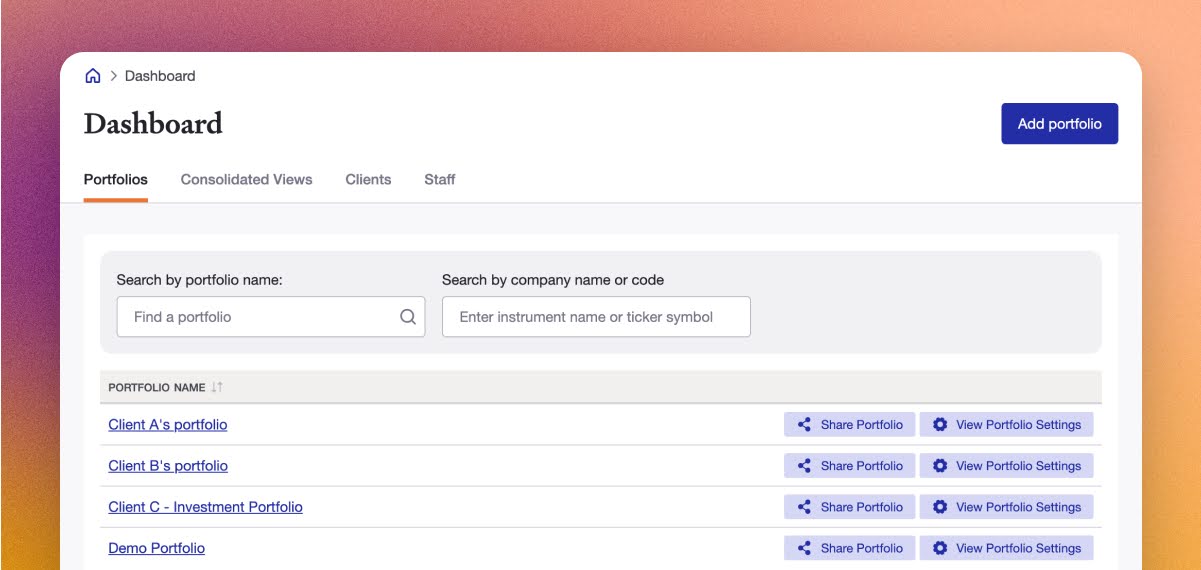View Portfolio Settings for Demo Portfolio
Screen dimensions: 1201x570
[x=1007, y=548]
